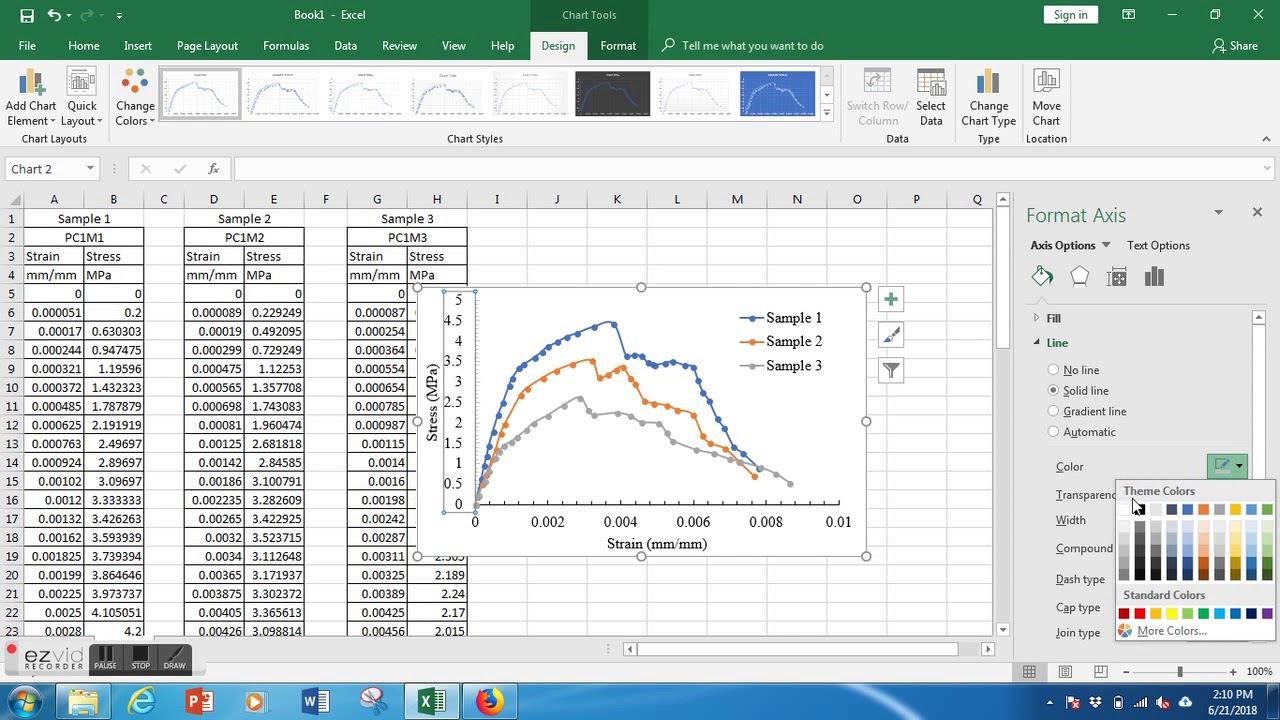Click the Share button
Screen dimensions: 1280x720
coord(1235,46)
